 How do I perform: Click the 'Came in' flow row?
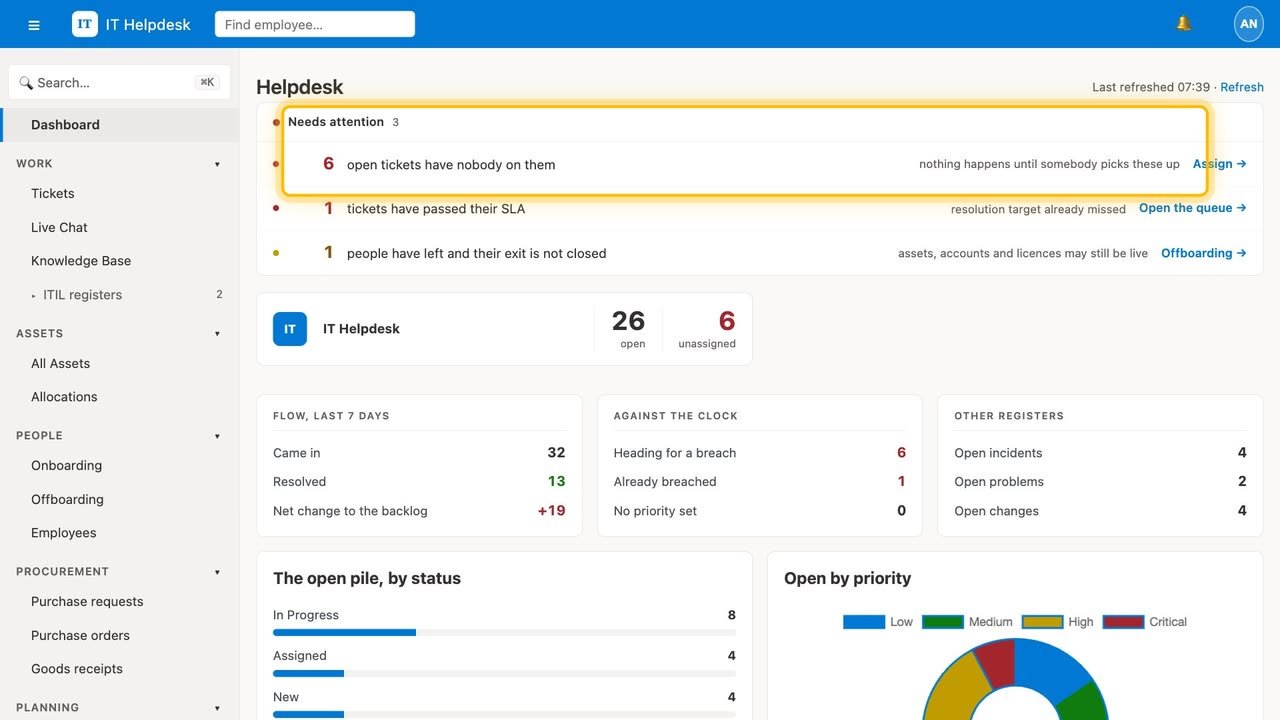[419, 453]
